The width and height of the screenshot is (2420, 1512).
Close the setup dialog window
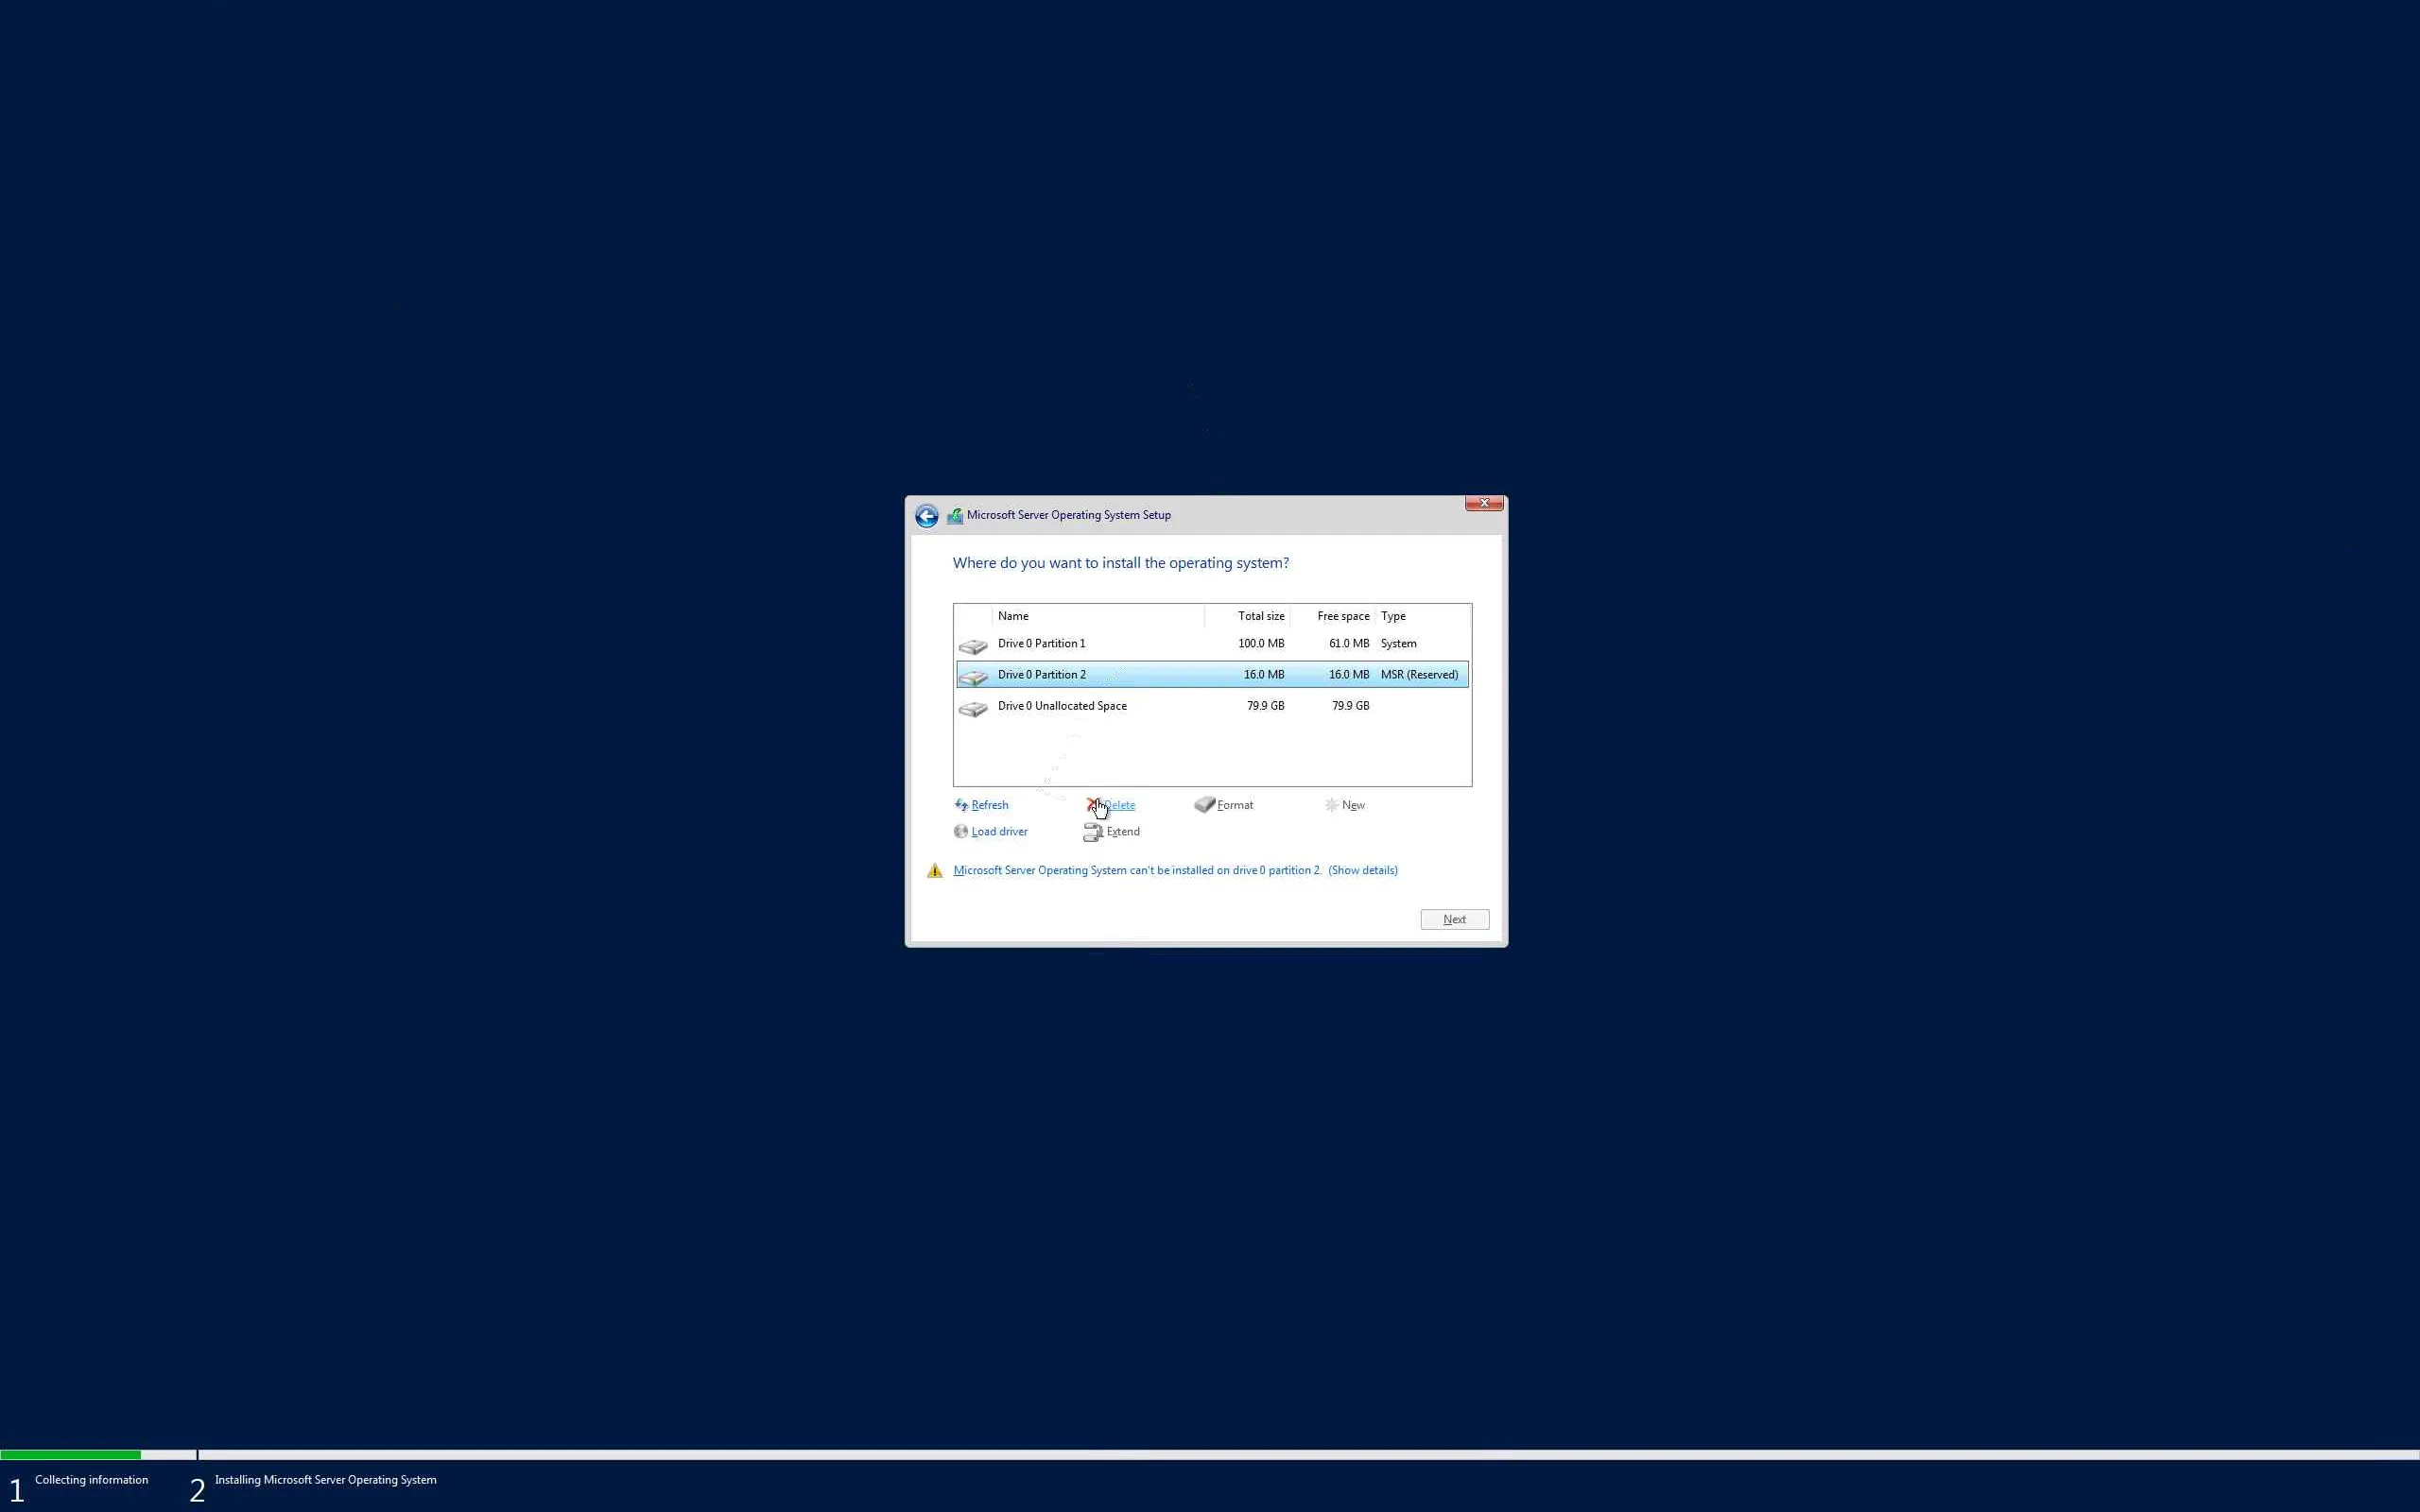click(x=1484, y=503)
